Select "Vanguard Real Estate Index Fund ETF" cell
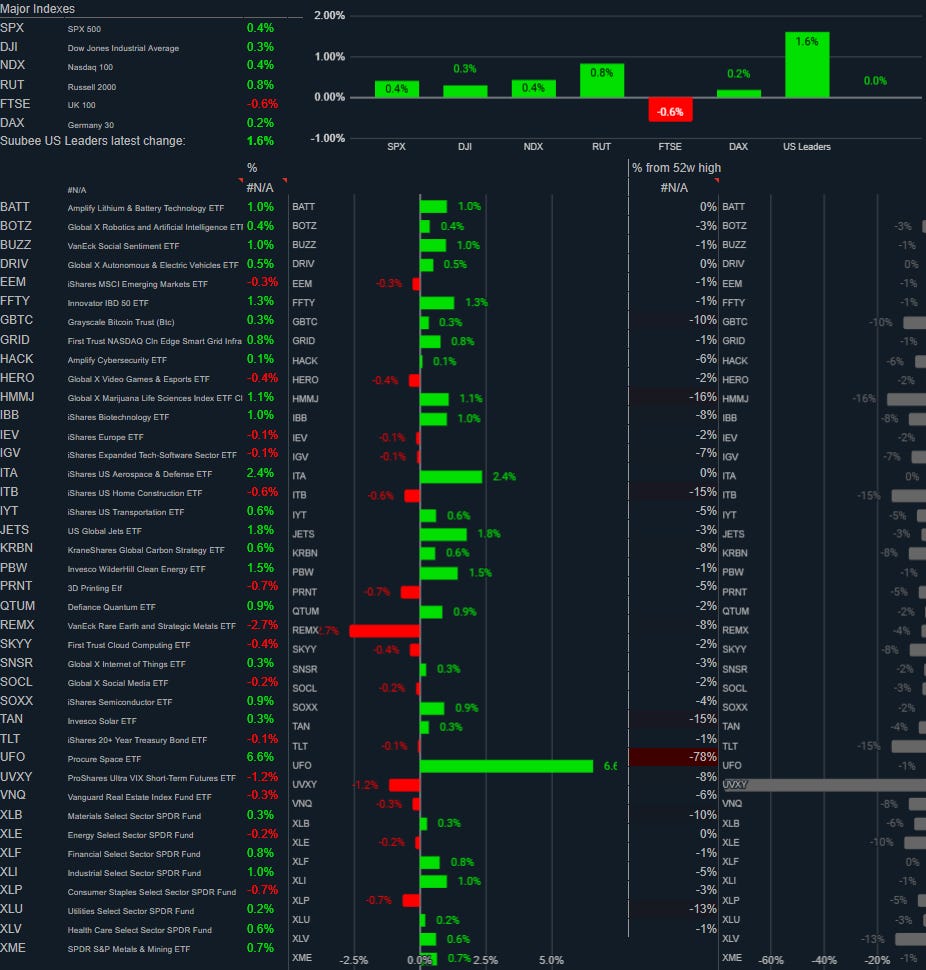This screenshot has height=970, width=926. [139, 797]
